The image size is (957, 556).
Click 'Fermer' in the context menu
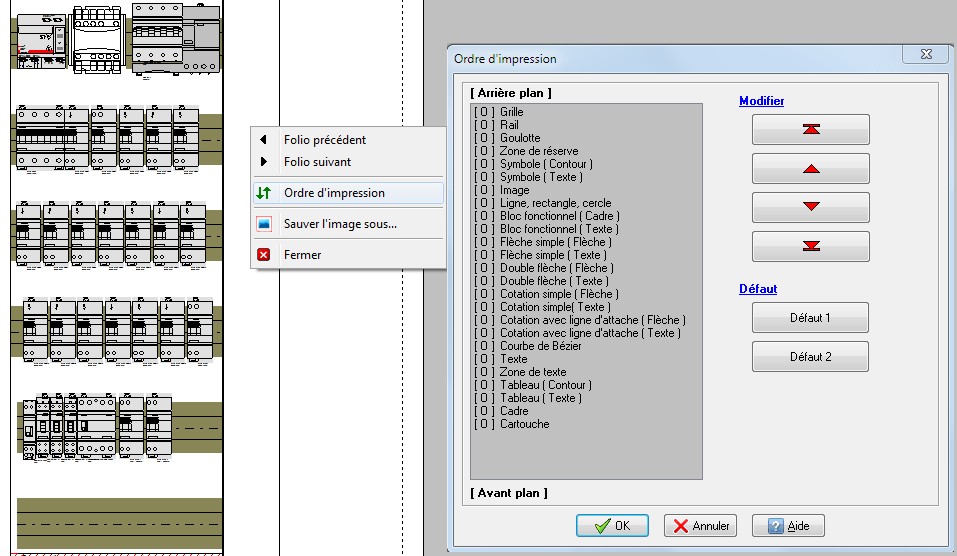pyautogui.click(x=302, y=255)
